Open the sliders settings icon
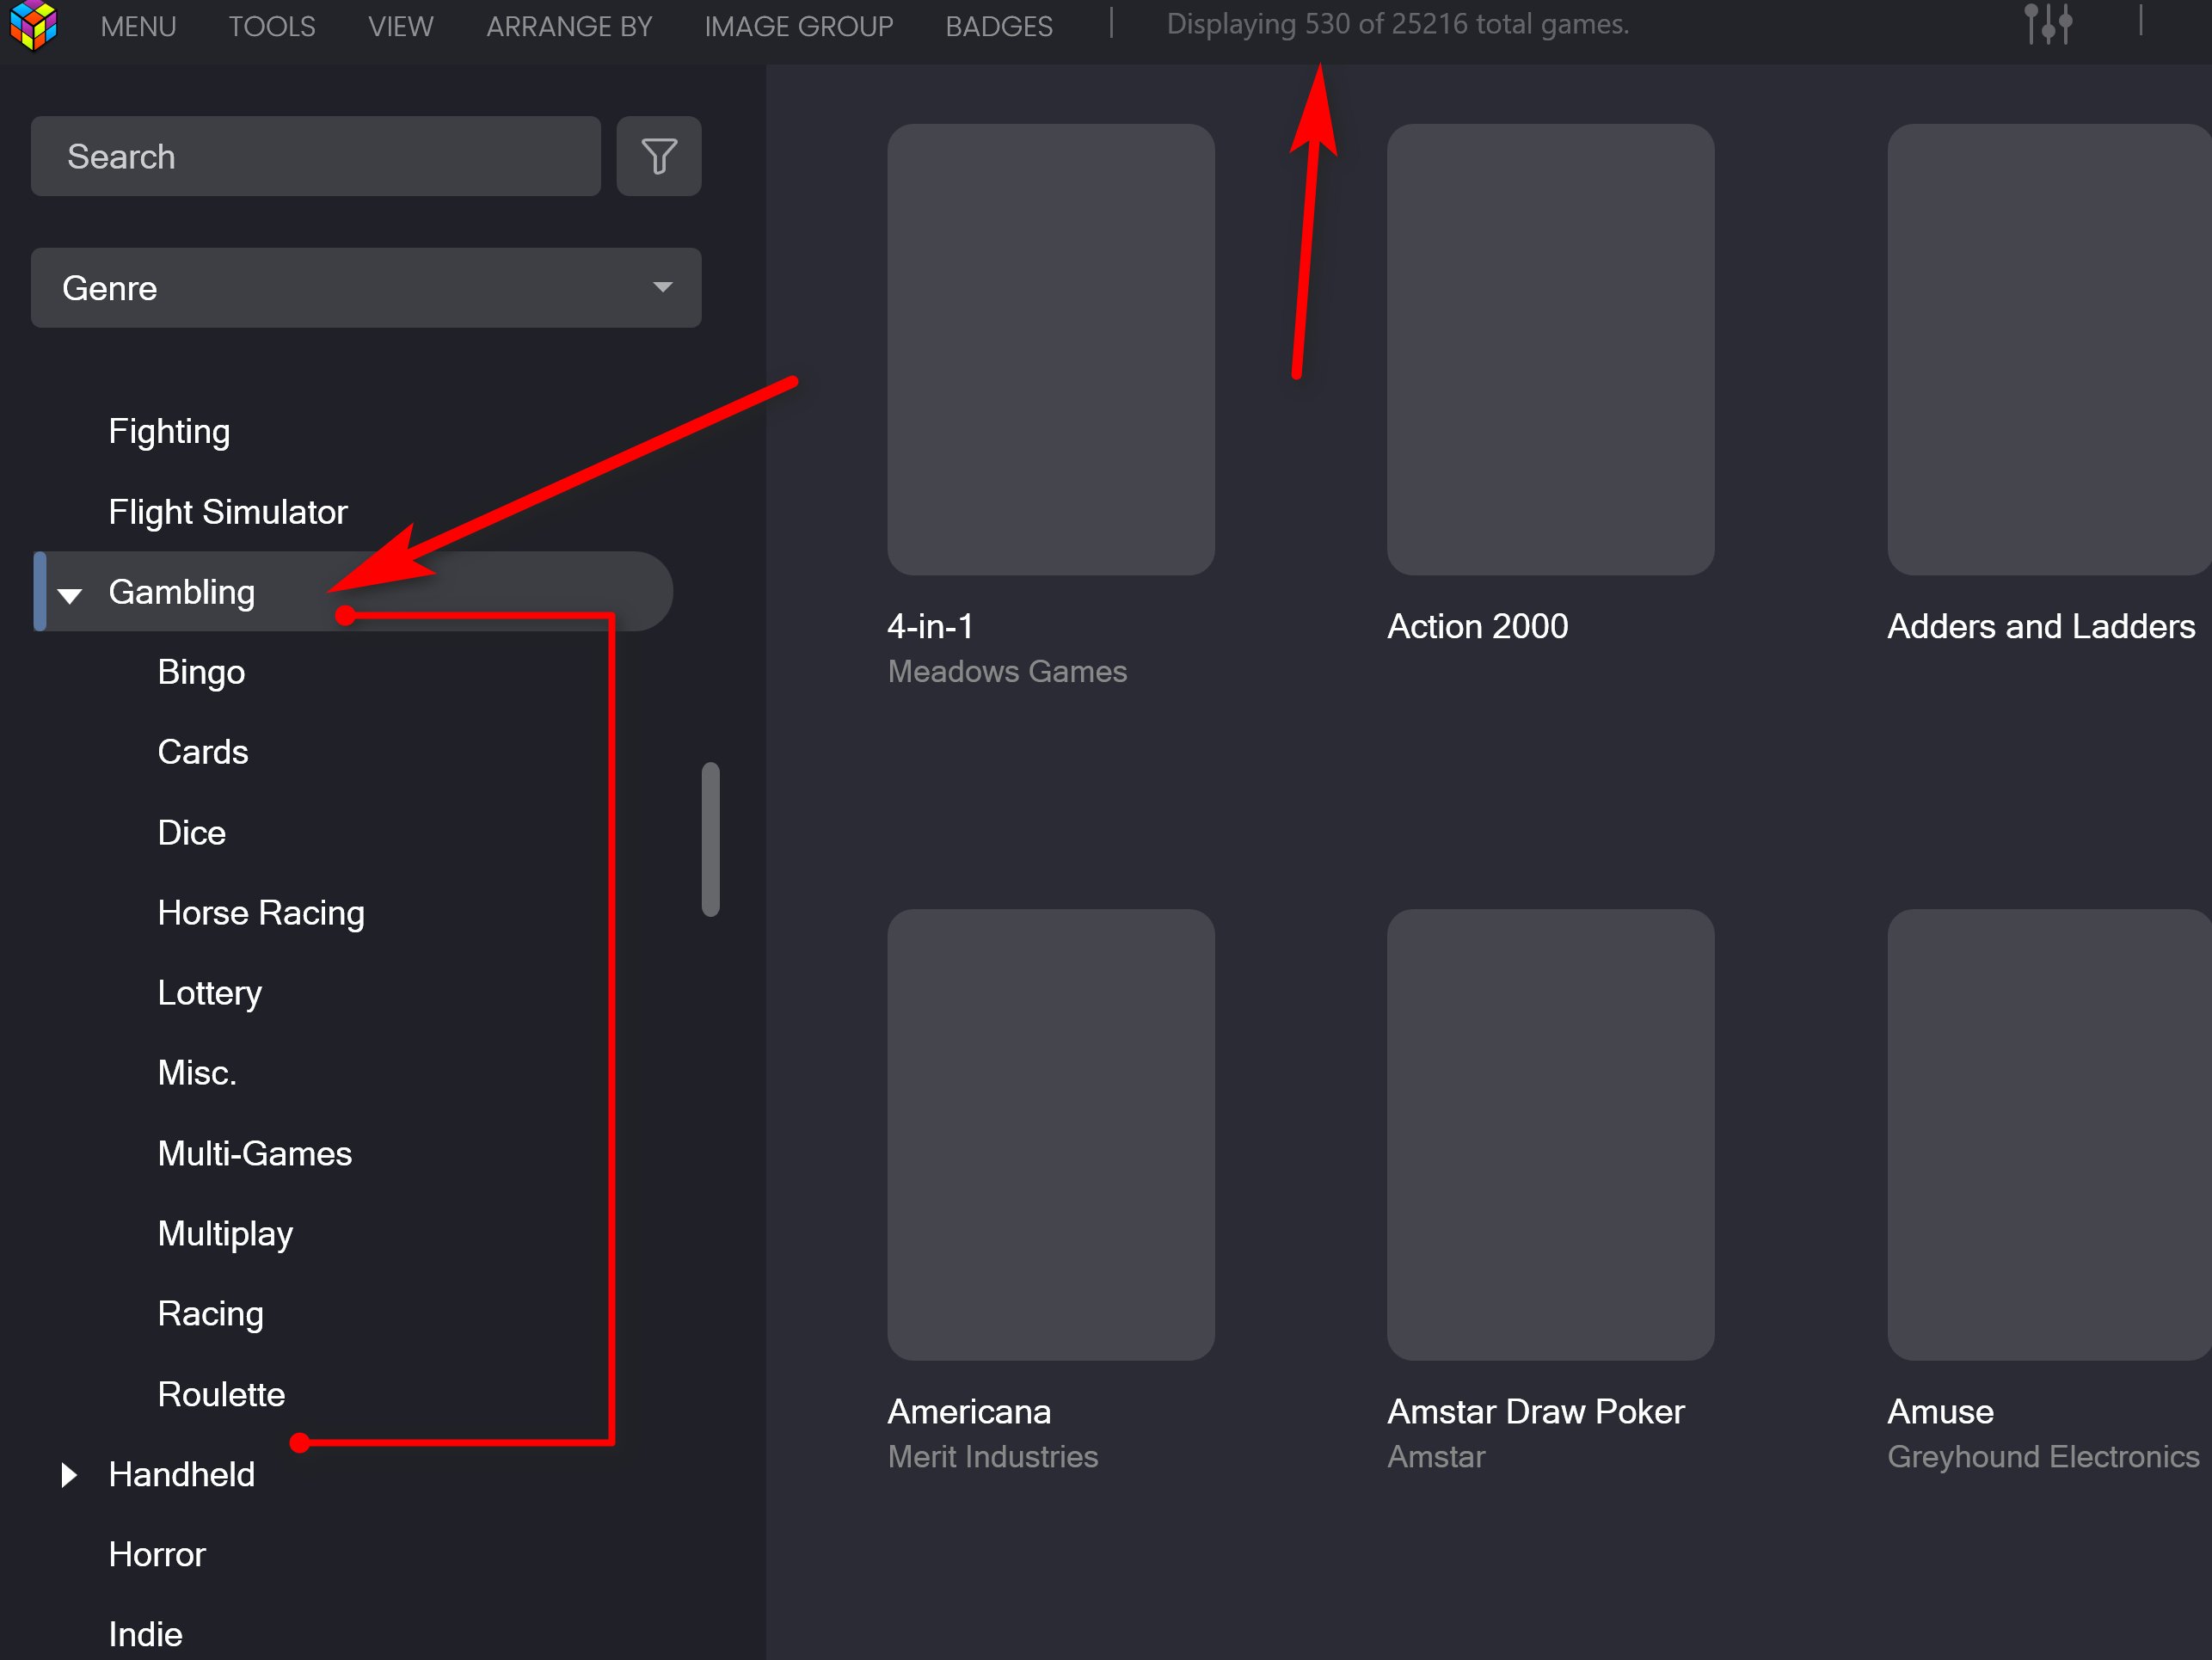 click(2047, 24)
